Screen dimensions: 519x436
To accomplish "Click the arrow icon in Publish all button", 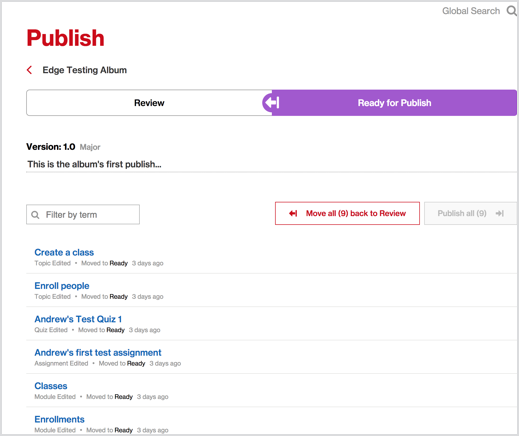I will click(x=499, y=213).
